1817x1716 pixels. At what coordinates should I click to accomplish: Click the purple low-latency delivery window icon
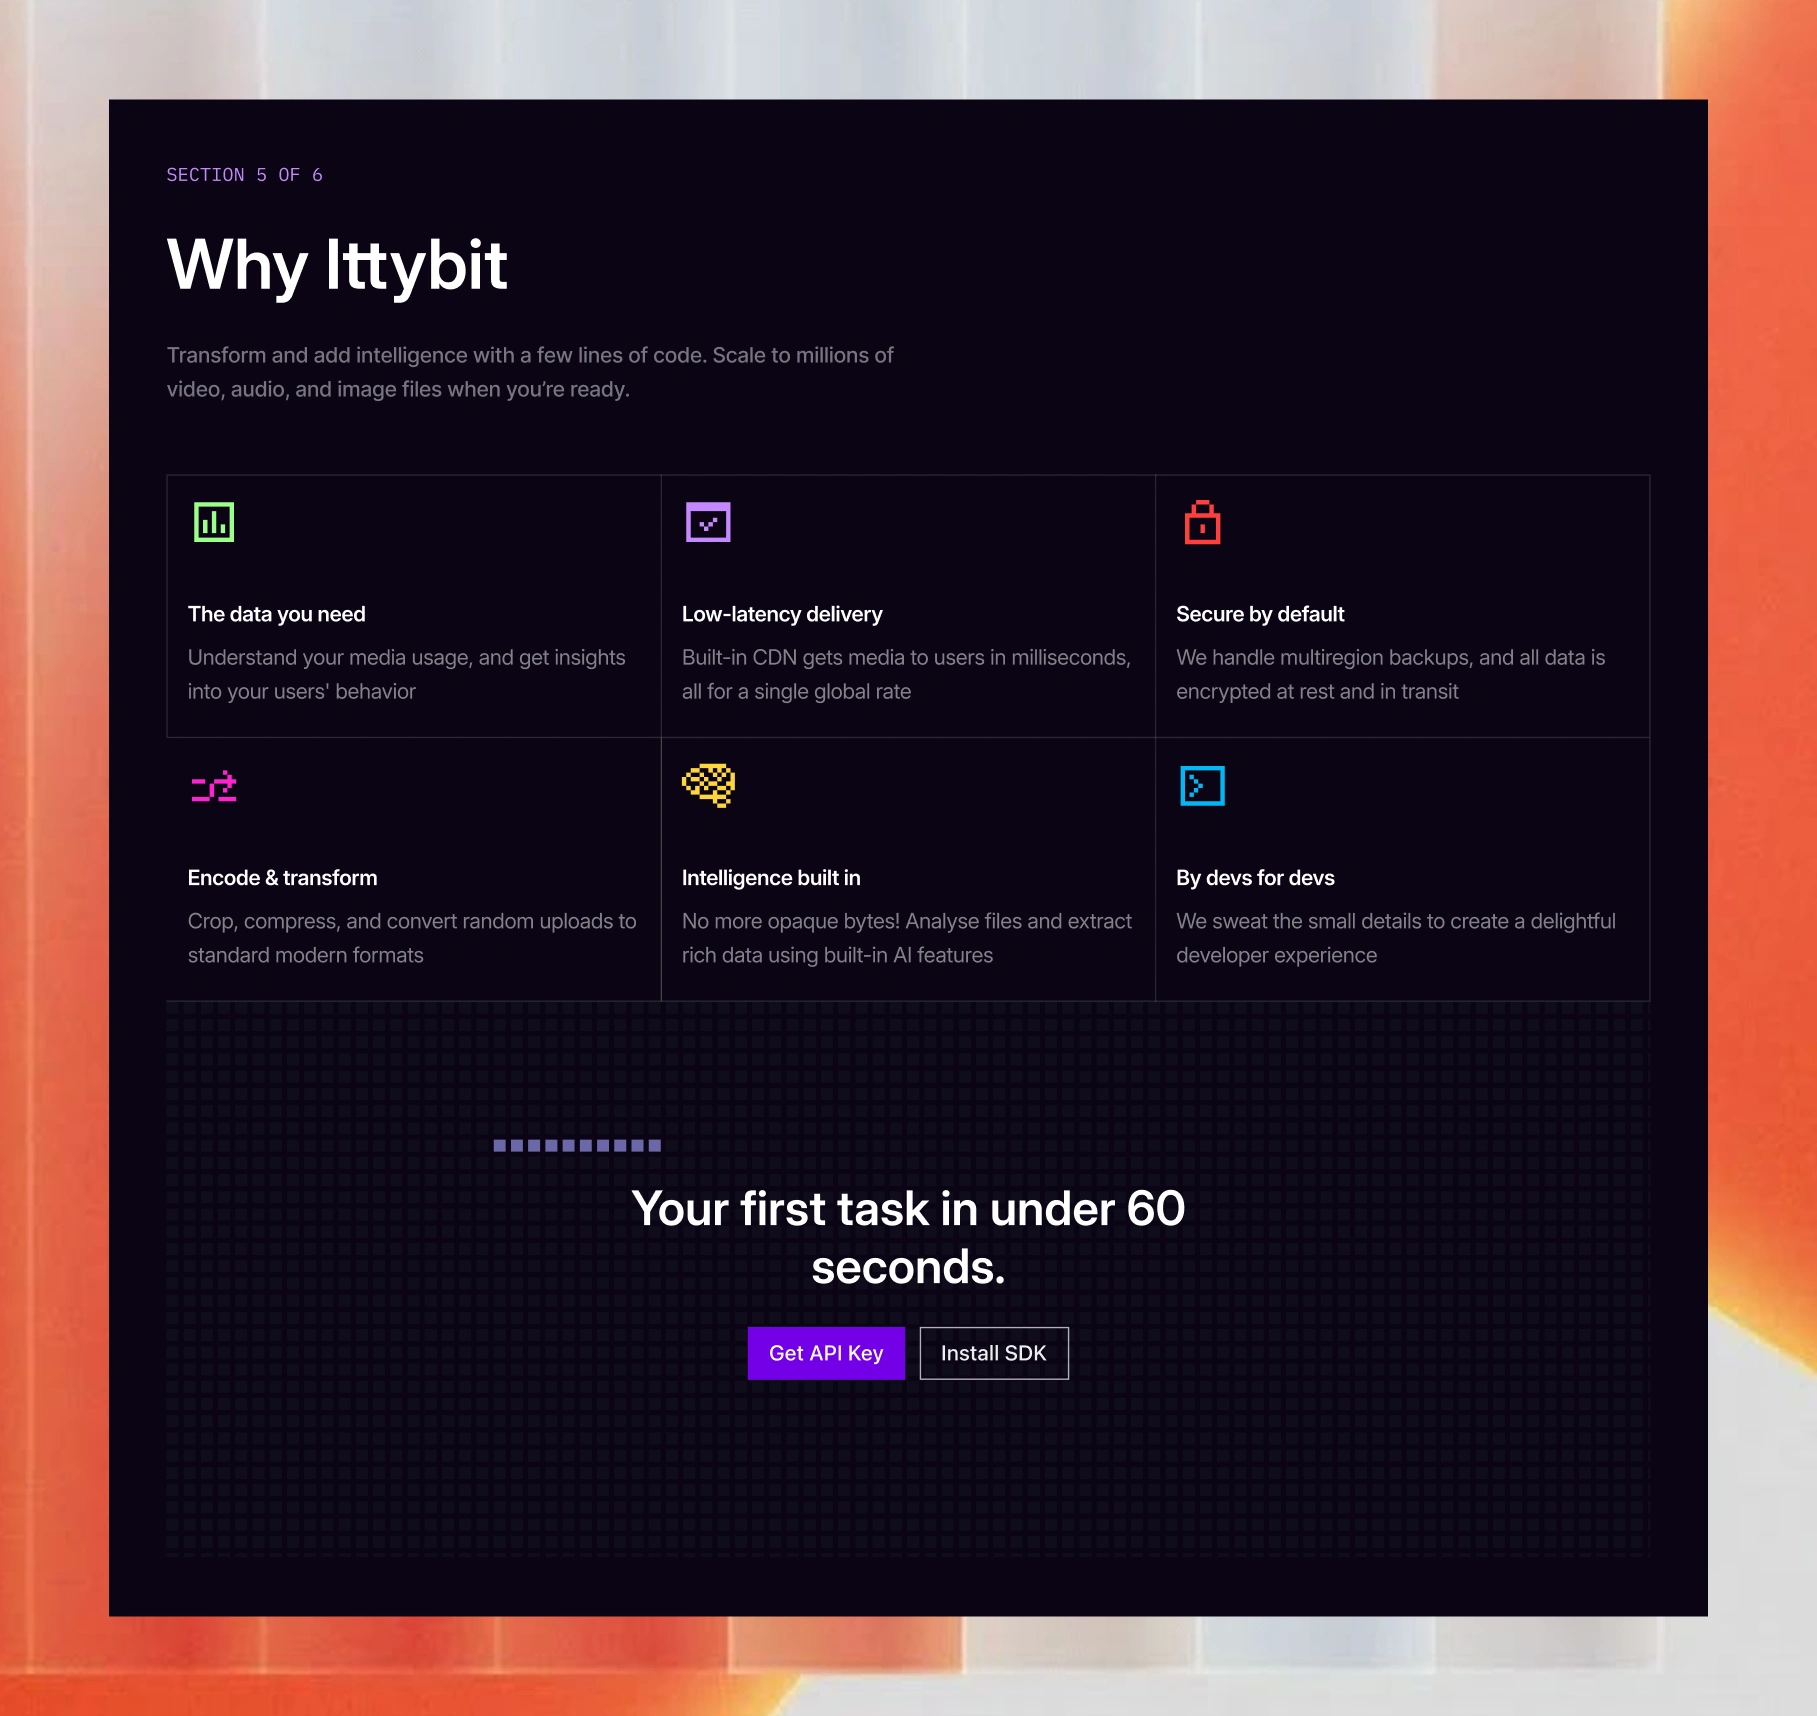708,522
